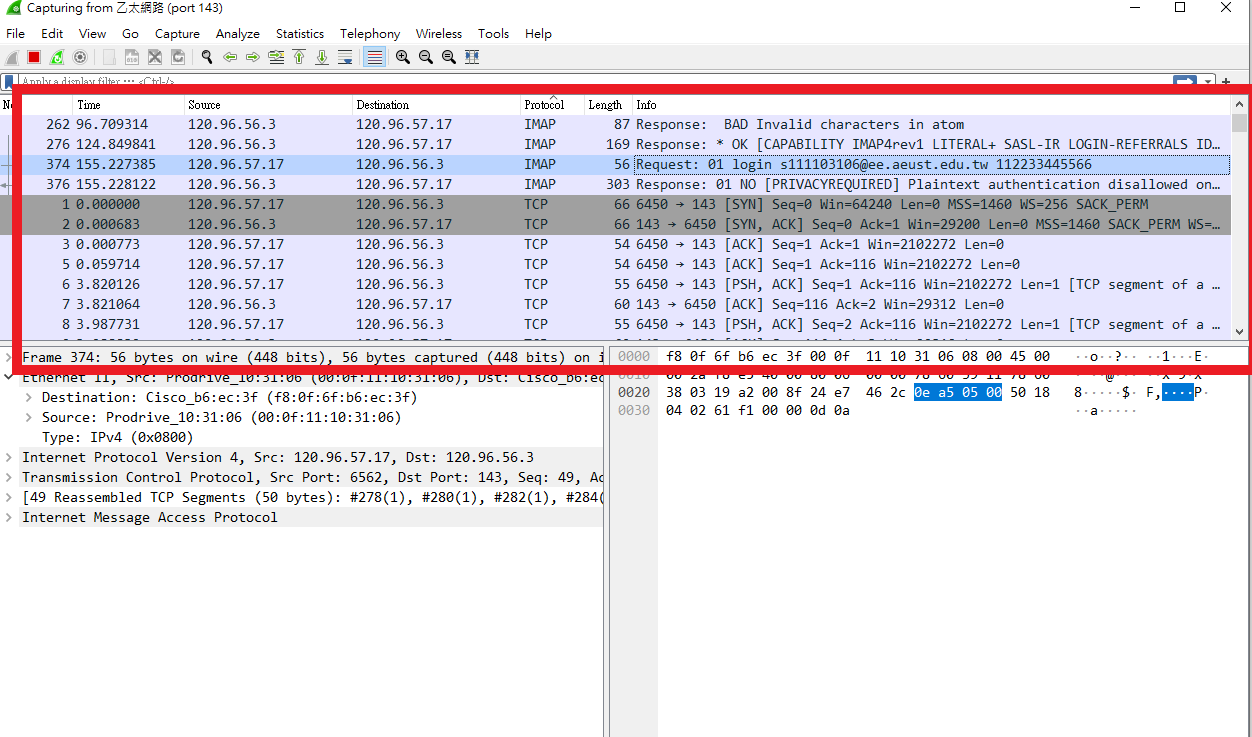The height and width of the screenshot is (737, 1252).
Task: Toggle packet list colorization button
Action: (375, 57)
